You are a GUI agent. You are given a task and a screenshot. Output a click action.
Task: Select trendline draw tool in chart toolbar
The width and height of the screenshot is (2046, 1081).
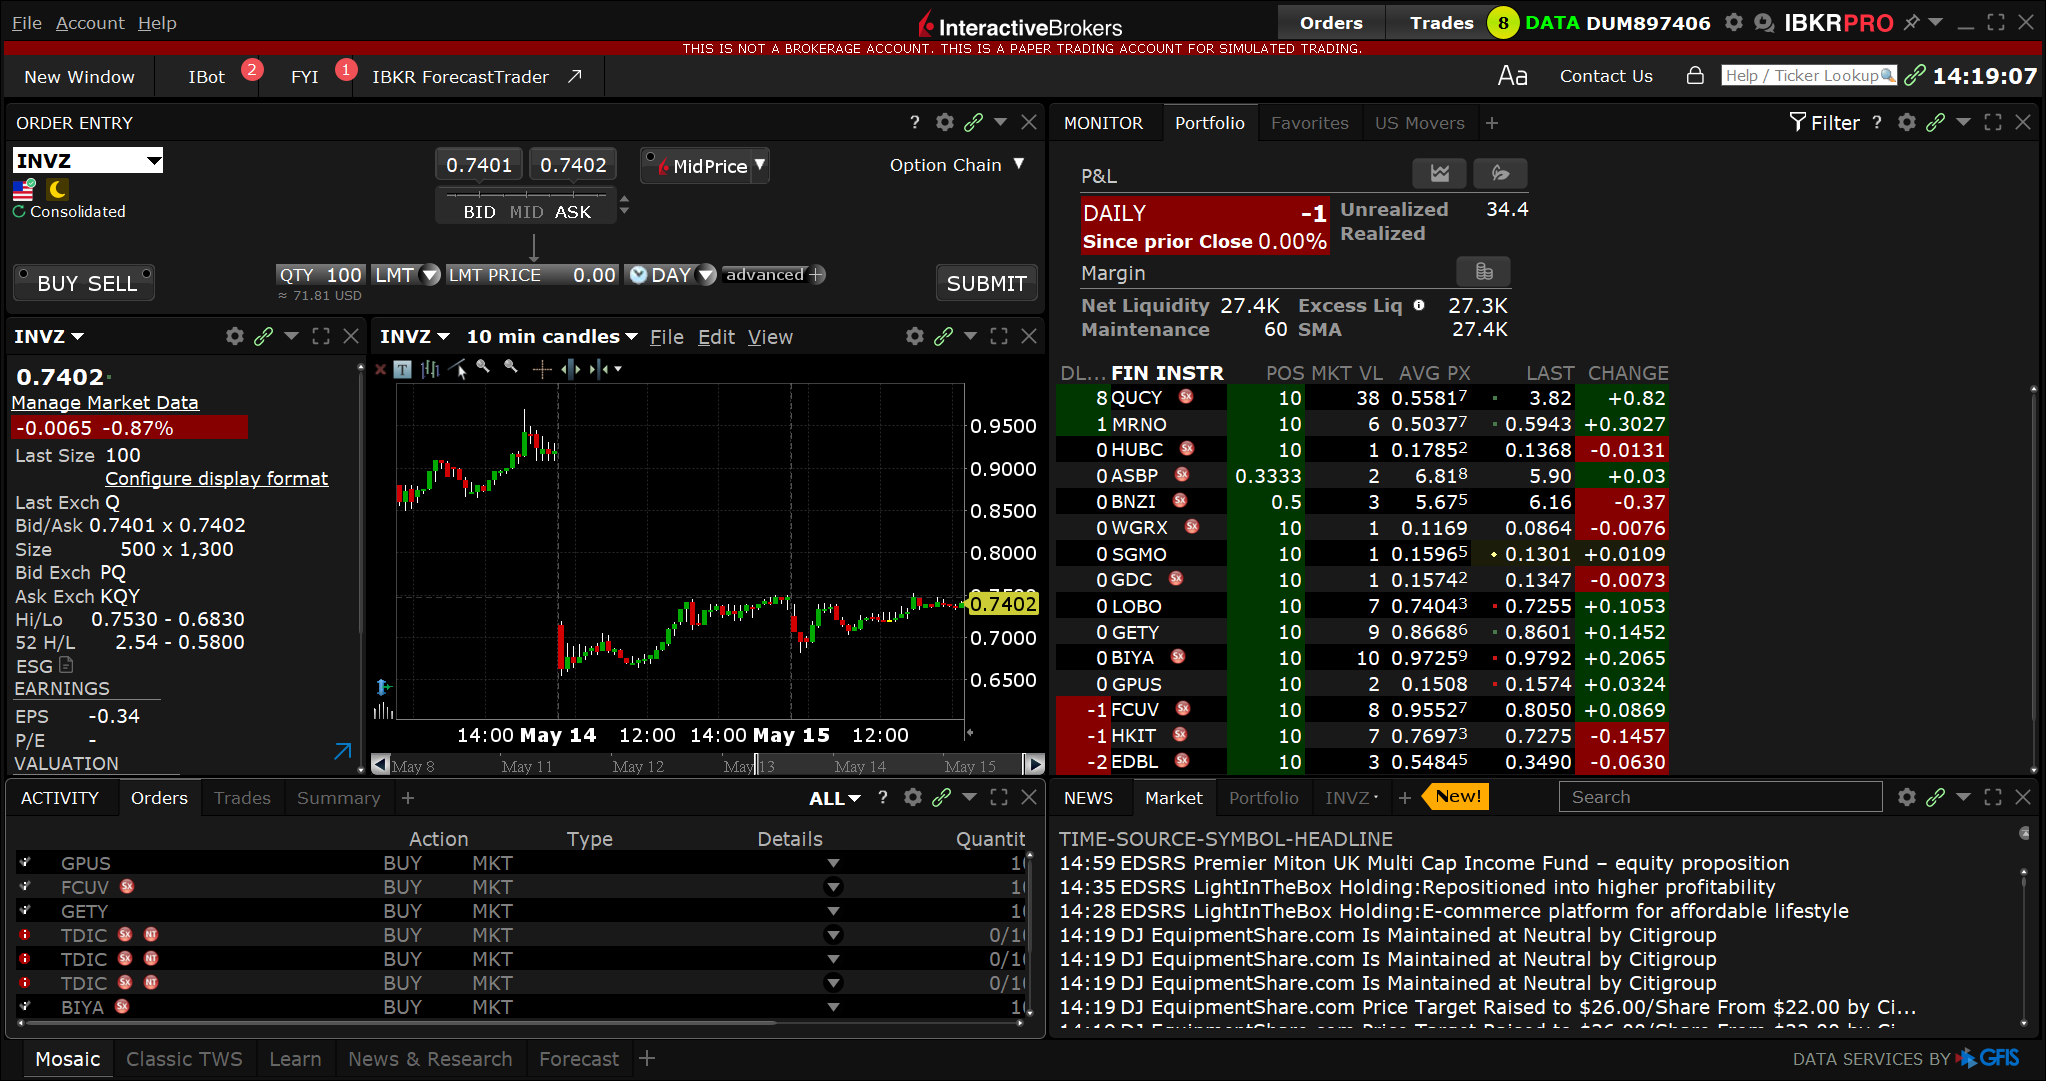click(x=458, y=369)
